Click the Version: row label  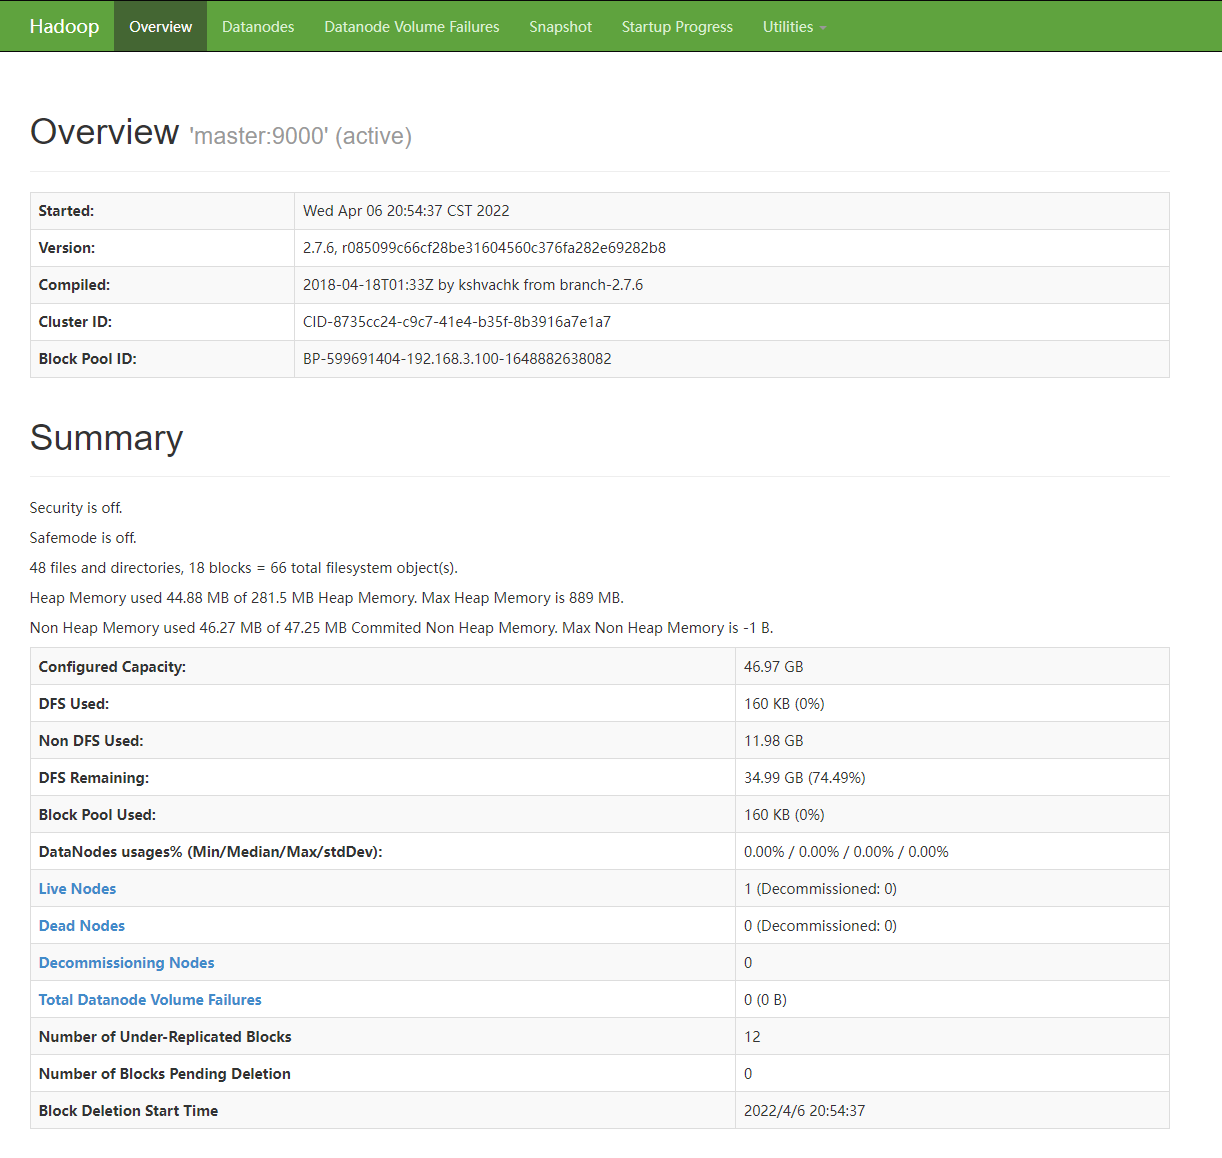click(x=67, y=248)
